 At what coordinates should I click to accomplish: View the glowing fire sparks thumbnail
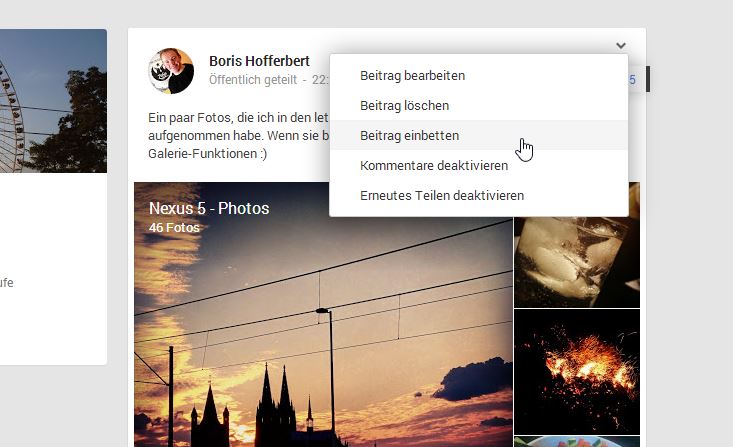(x=577, y=370)
